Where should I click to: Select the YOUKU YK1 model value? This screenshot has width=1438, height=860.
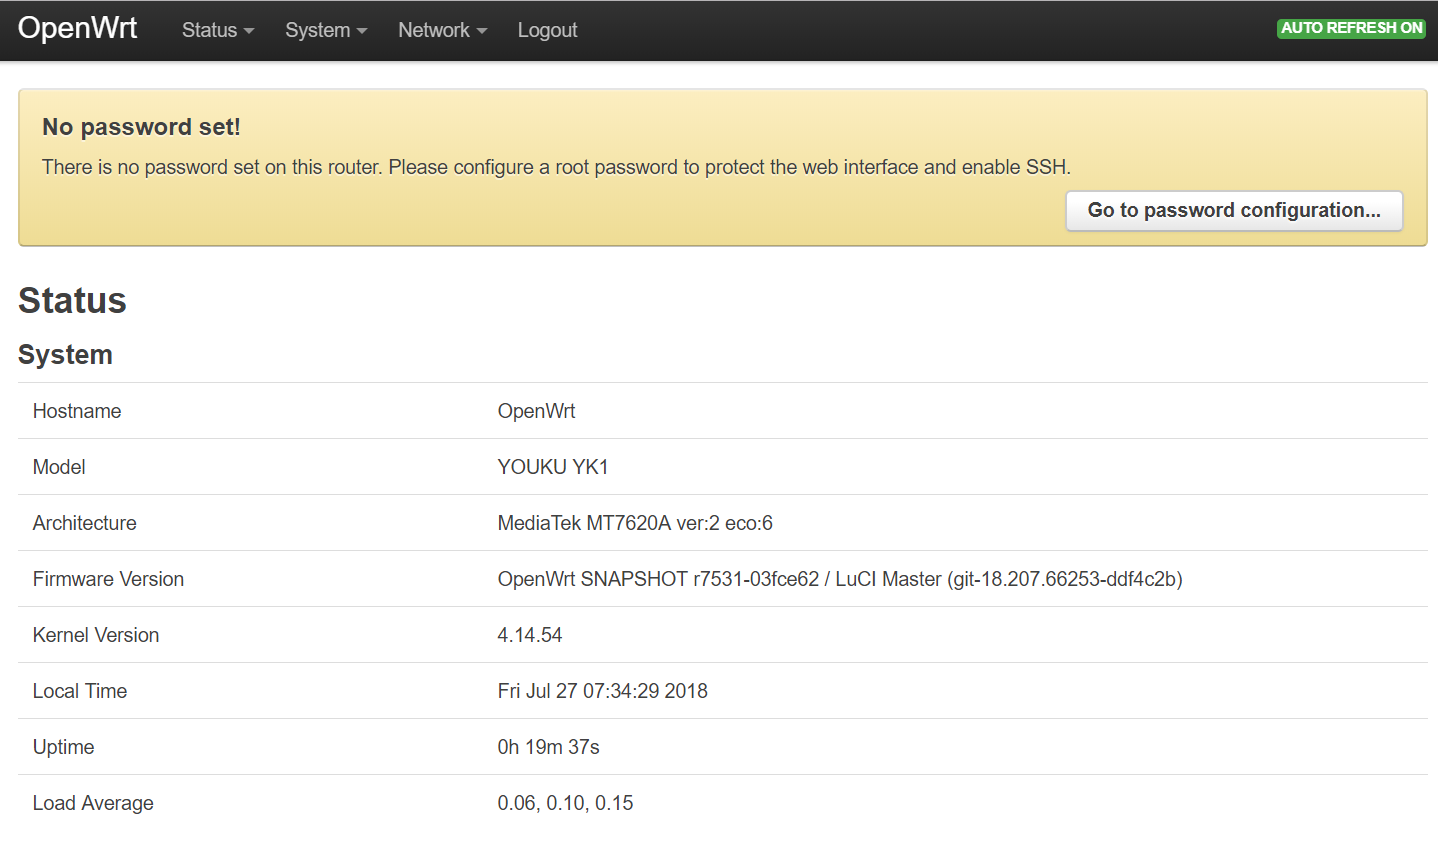(553, 467)
